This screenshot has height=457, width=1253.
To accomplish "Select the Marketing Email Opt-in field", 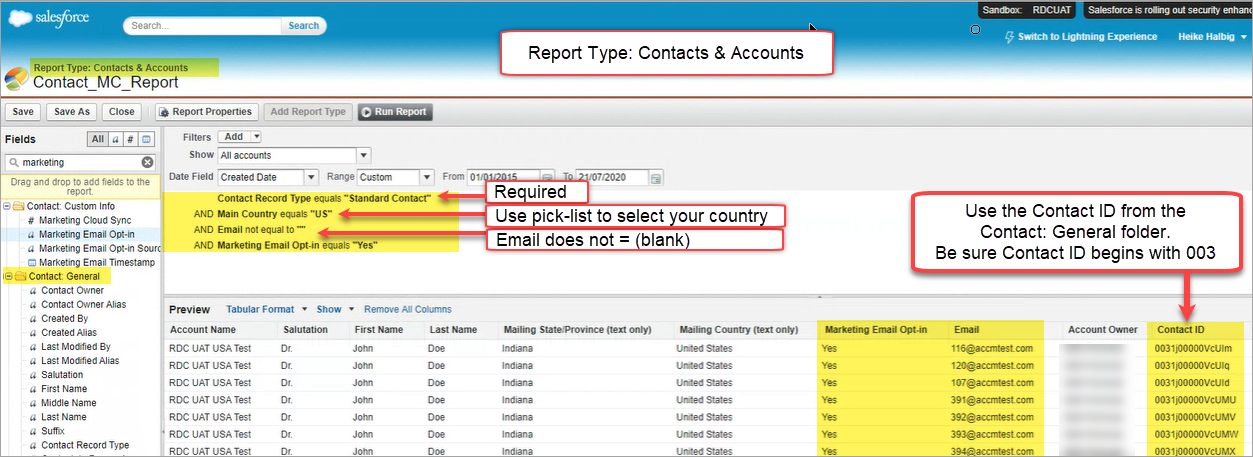I will click(85, 234).
